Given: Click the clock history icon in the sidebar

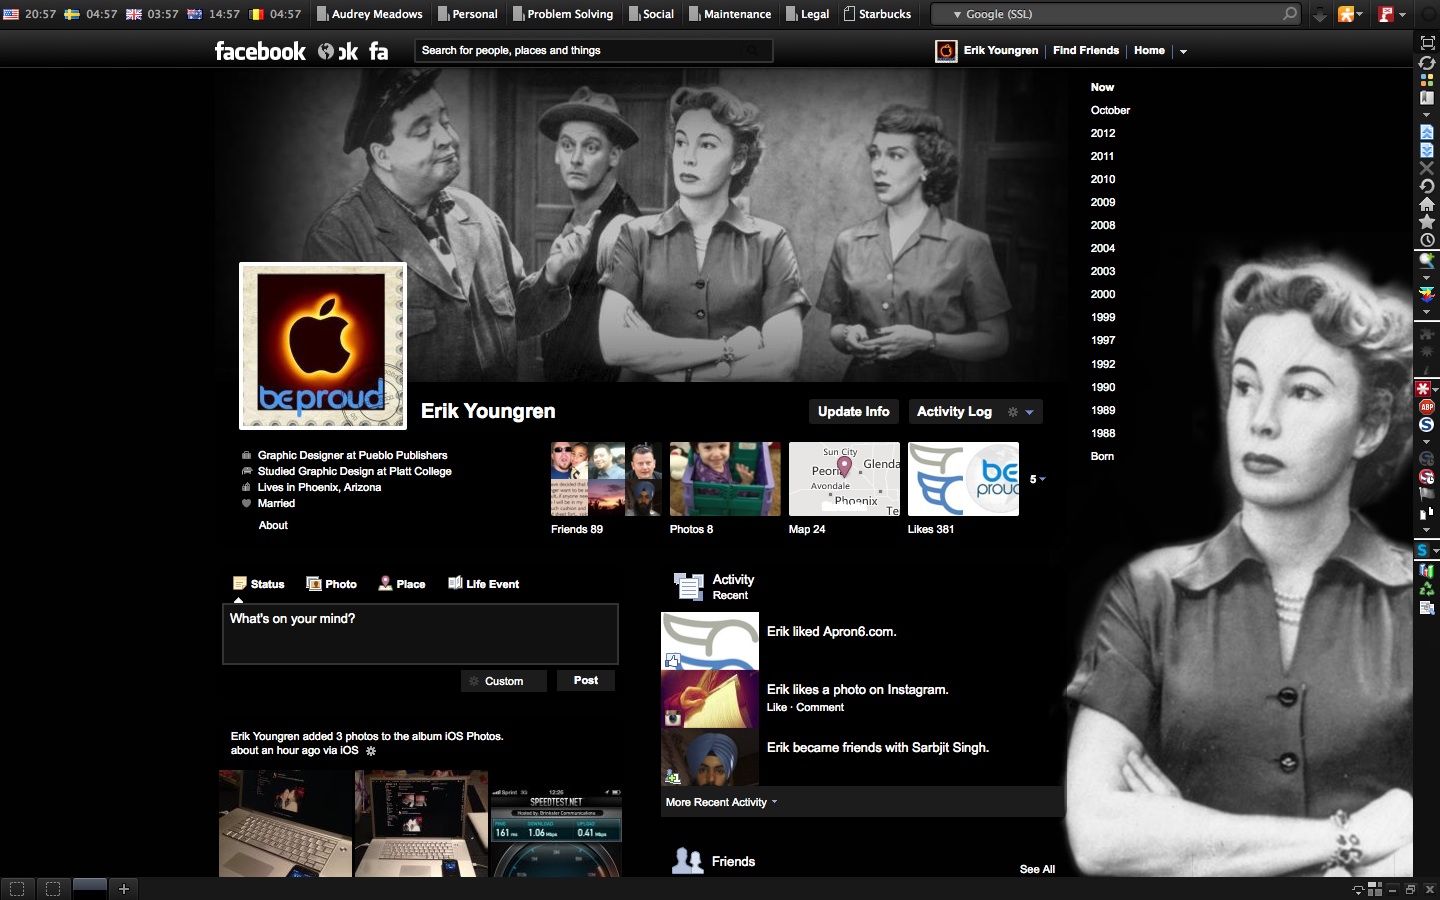Looking at the screenshot, I should pyautogui.click(x=1427, y=240).
